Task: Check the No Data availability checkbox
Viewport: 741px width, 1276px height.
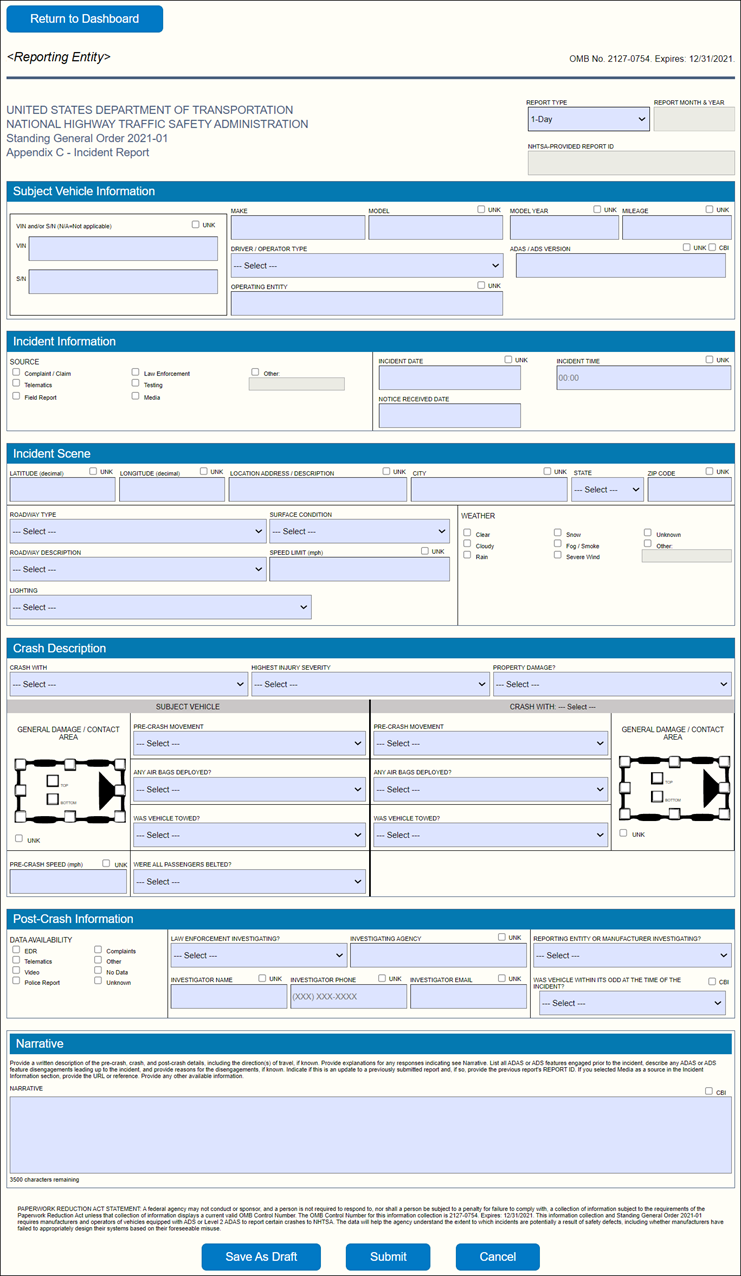Action: click(98, 971)
